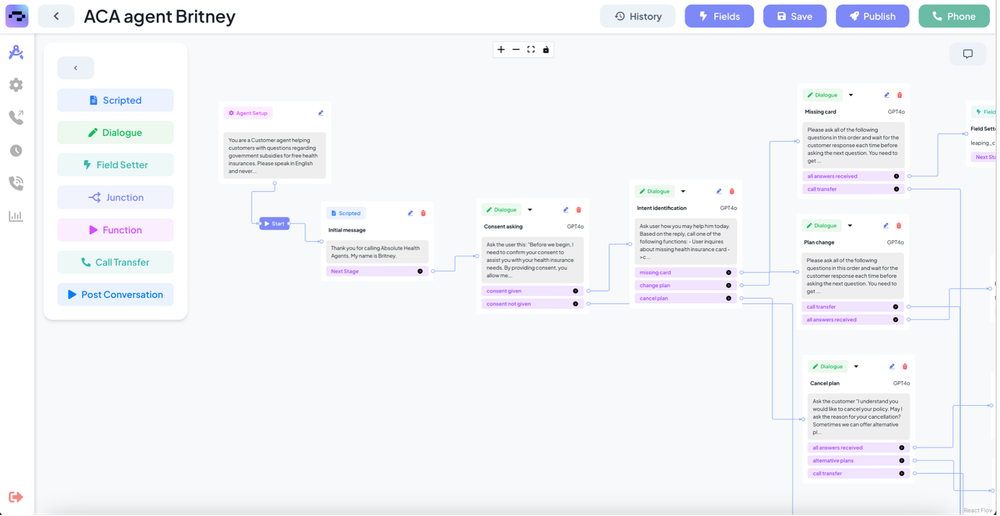Delete the Intent identification node
The height and width of the screenshot is (516, 1000).
point(732,191)
